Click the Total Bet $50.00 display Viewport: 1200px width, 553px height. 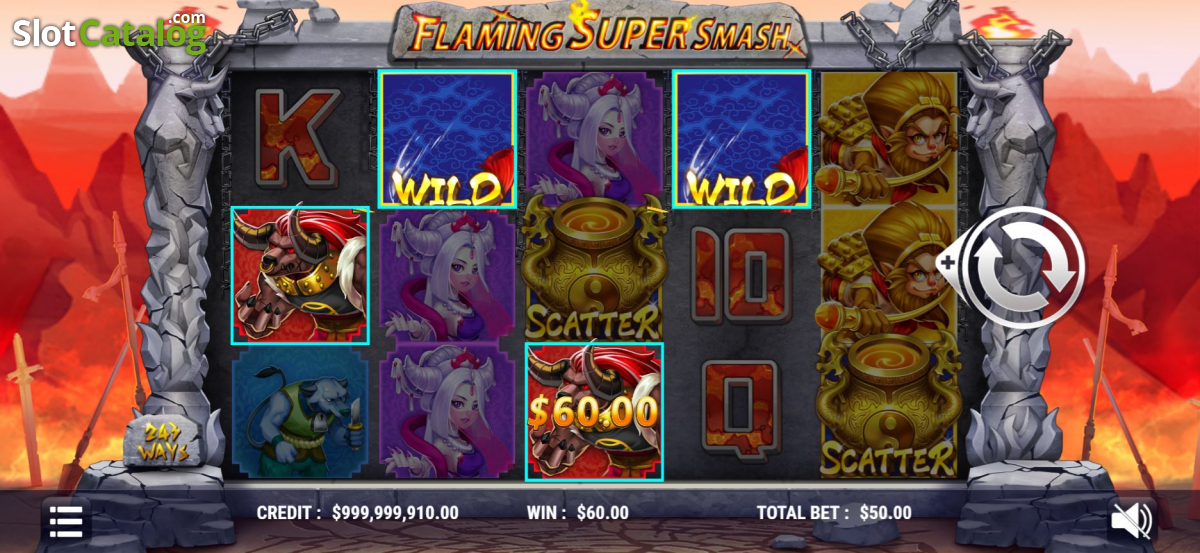coord(834,513)
